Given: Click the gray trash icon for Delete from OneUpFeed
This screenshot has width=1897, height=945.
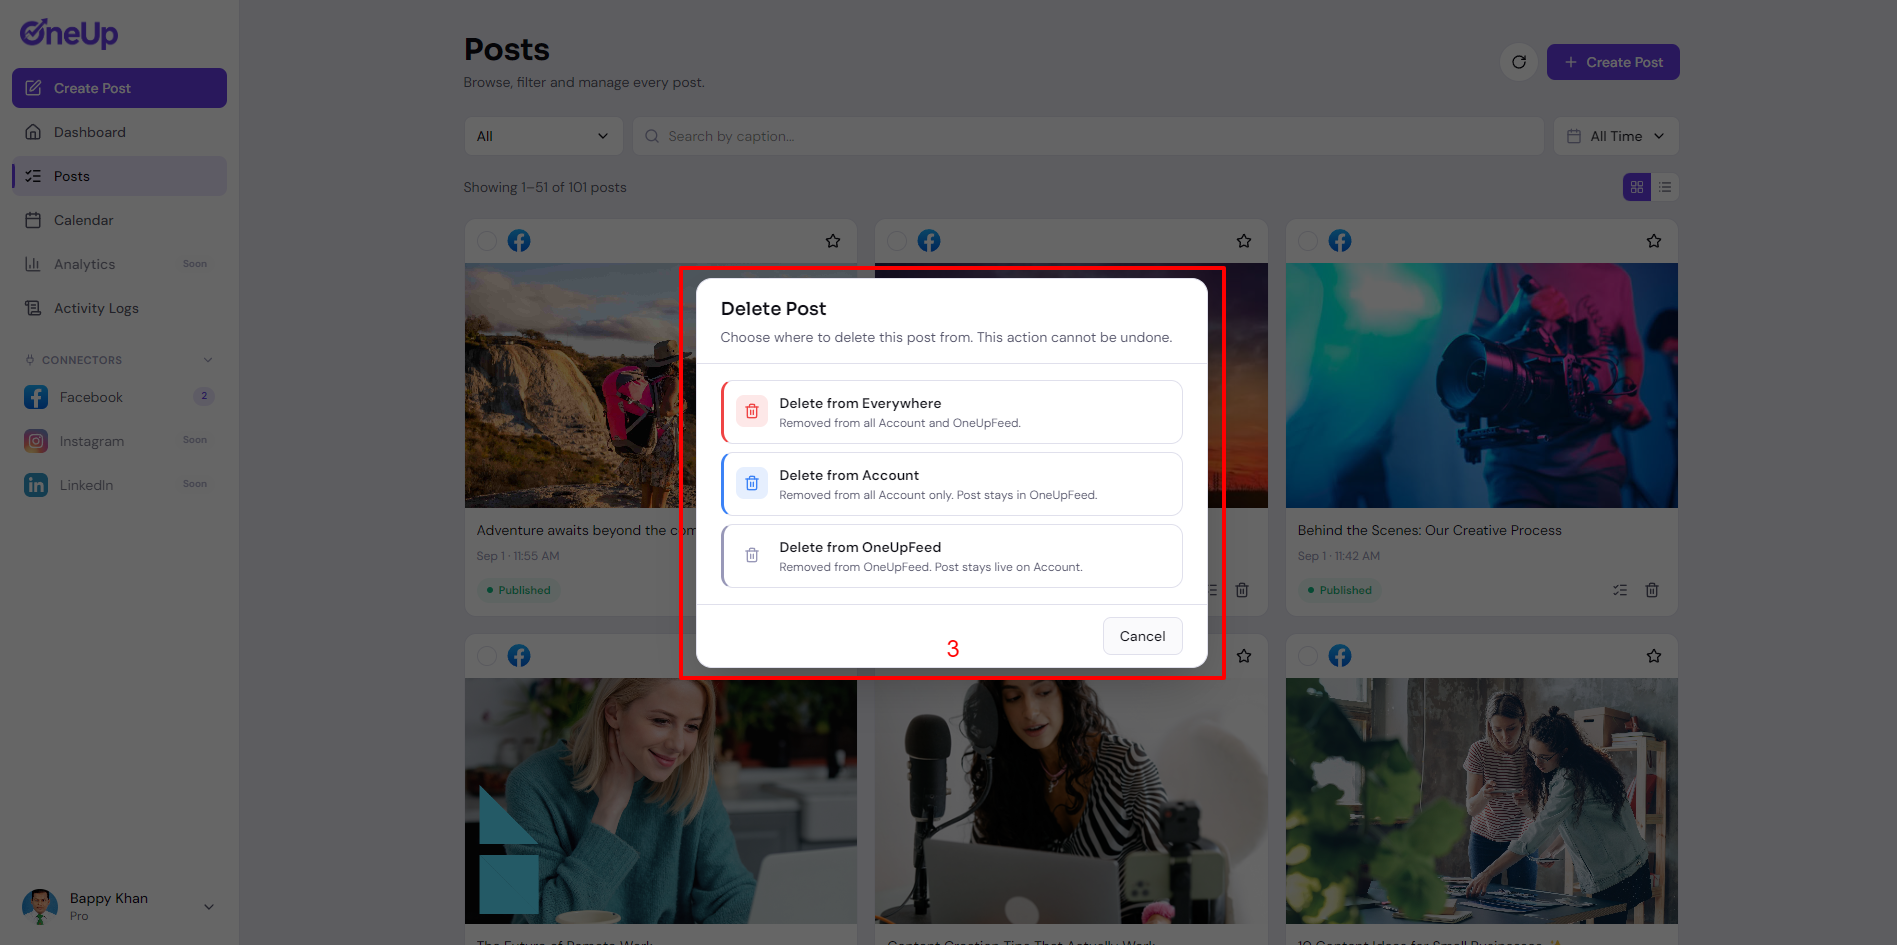Looking at the screenshot, I should coord(752,555).
